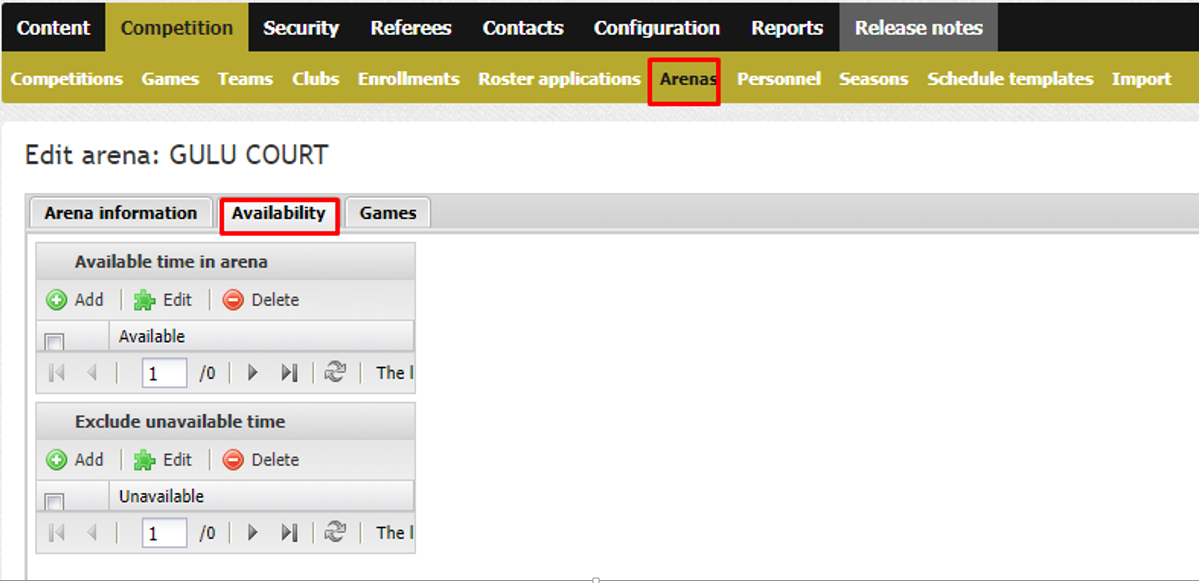Click page number field in Unavailable time grid
This screenshot has width=1199, height=583.
tap(164, 533)
